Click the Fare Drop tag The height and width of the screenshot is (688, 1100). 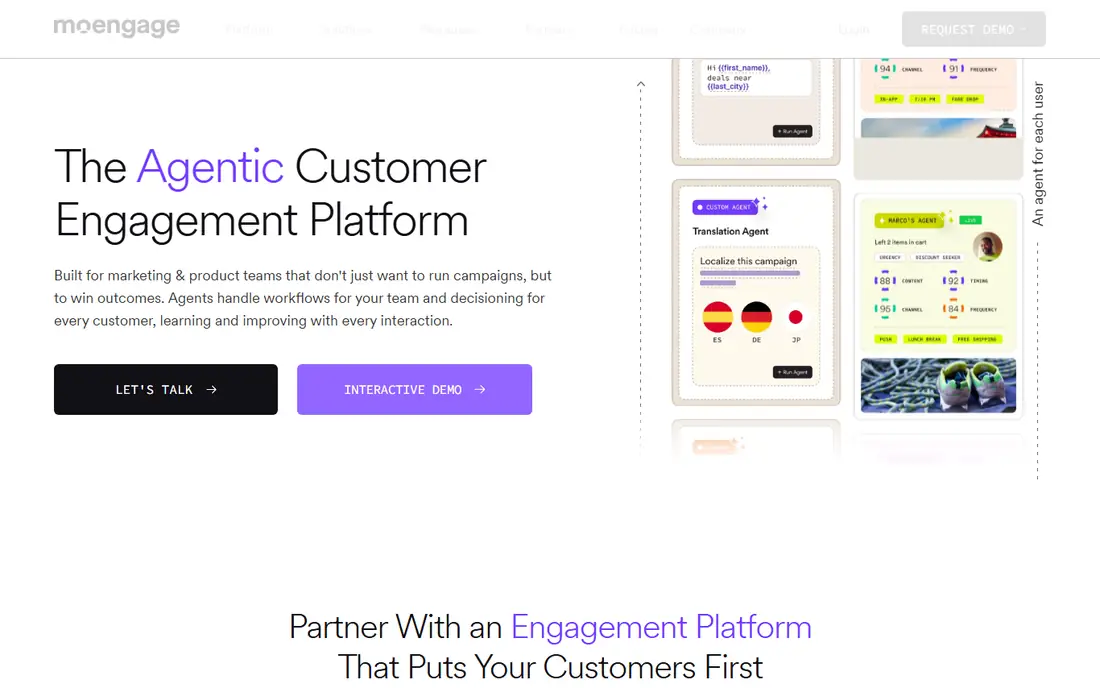pyautogui.click(x=965, y=99)
